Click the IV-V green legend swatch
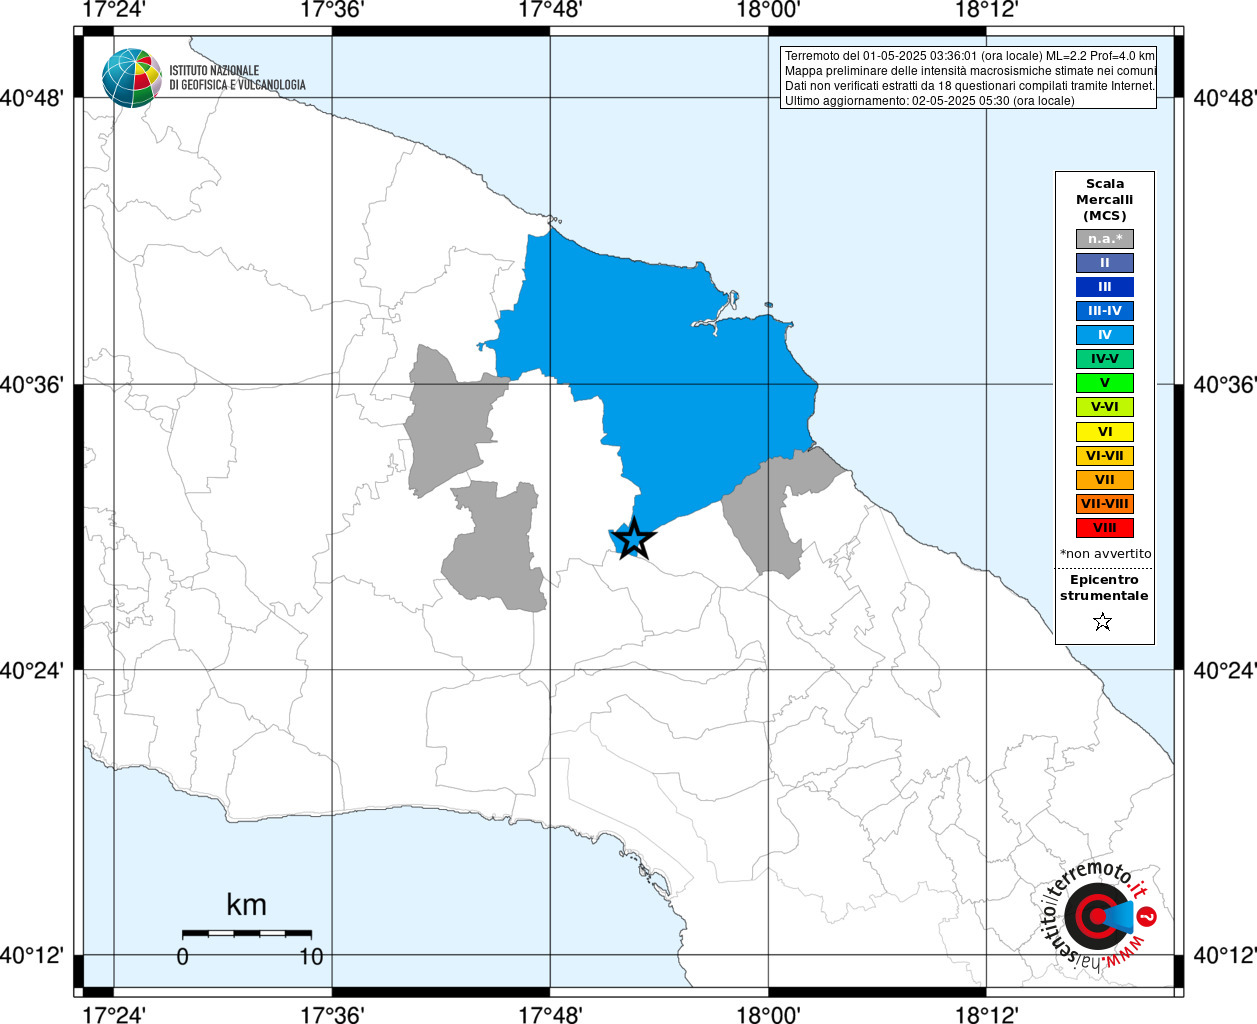The image size is (1257, 1024). pos(1105,359)
